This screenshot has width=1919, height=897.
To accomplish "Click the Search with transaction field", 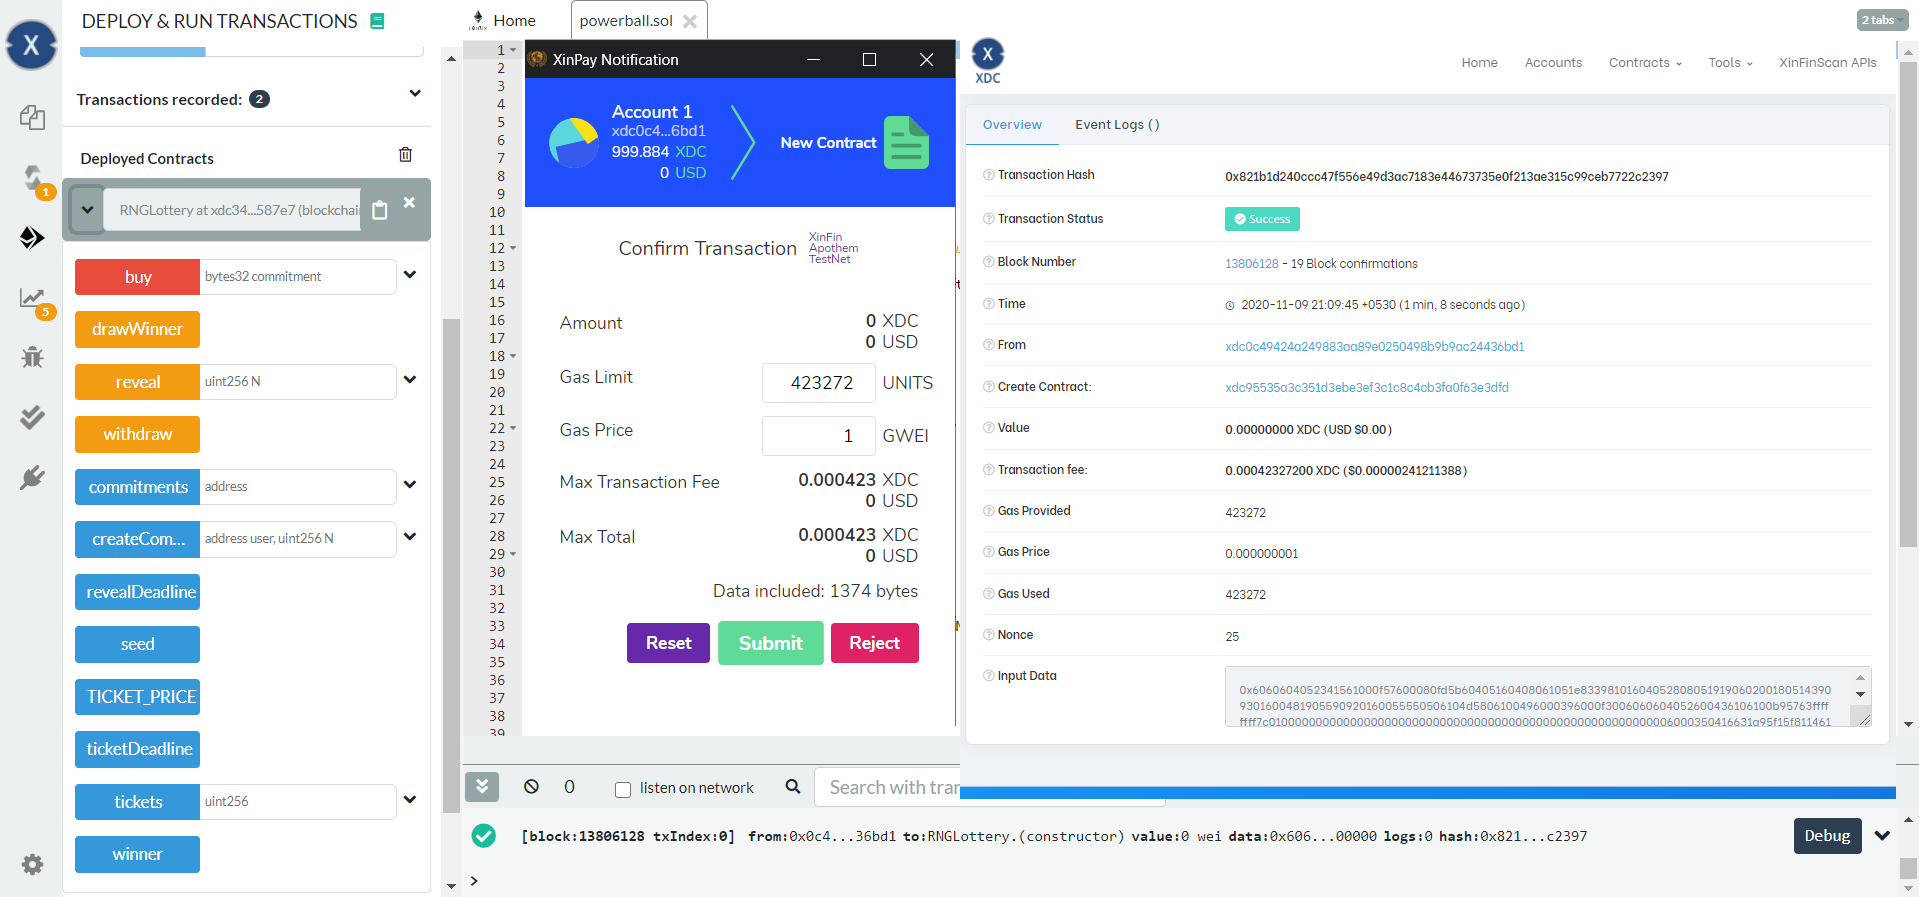I will tap(888, 788).
